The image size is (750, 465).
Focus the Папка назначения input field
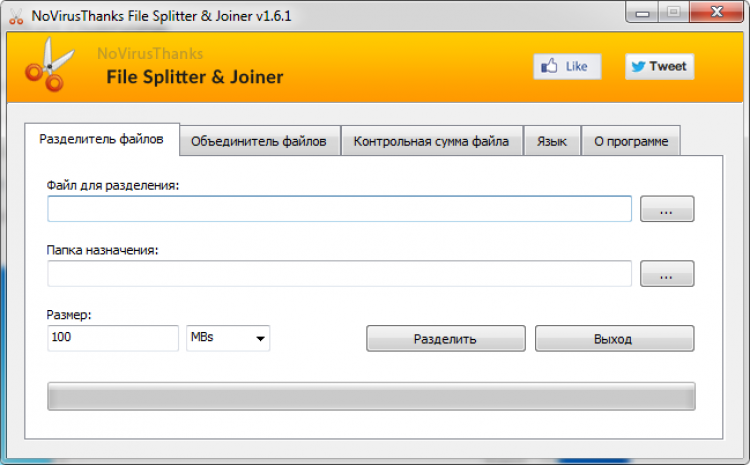(x=339, y=274)
